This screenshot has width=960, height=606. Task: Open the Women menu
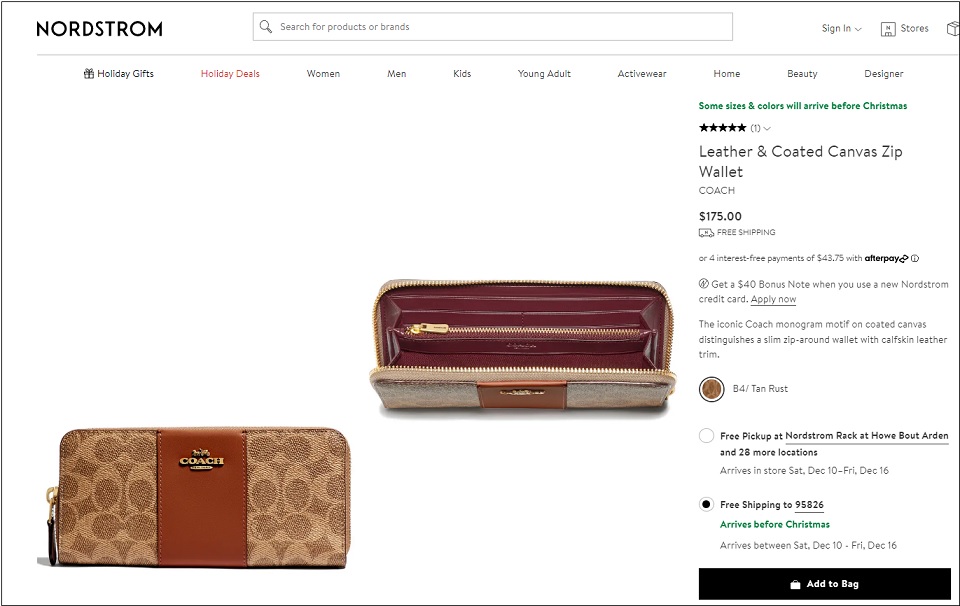pos(323,73)
